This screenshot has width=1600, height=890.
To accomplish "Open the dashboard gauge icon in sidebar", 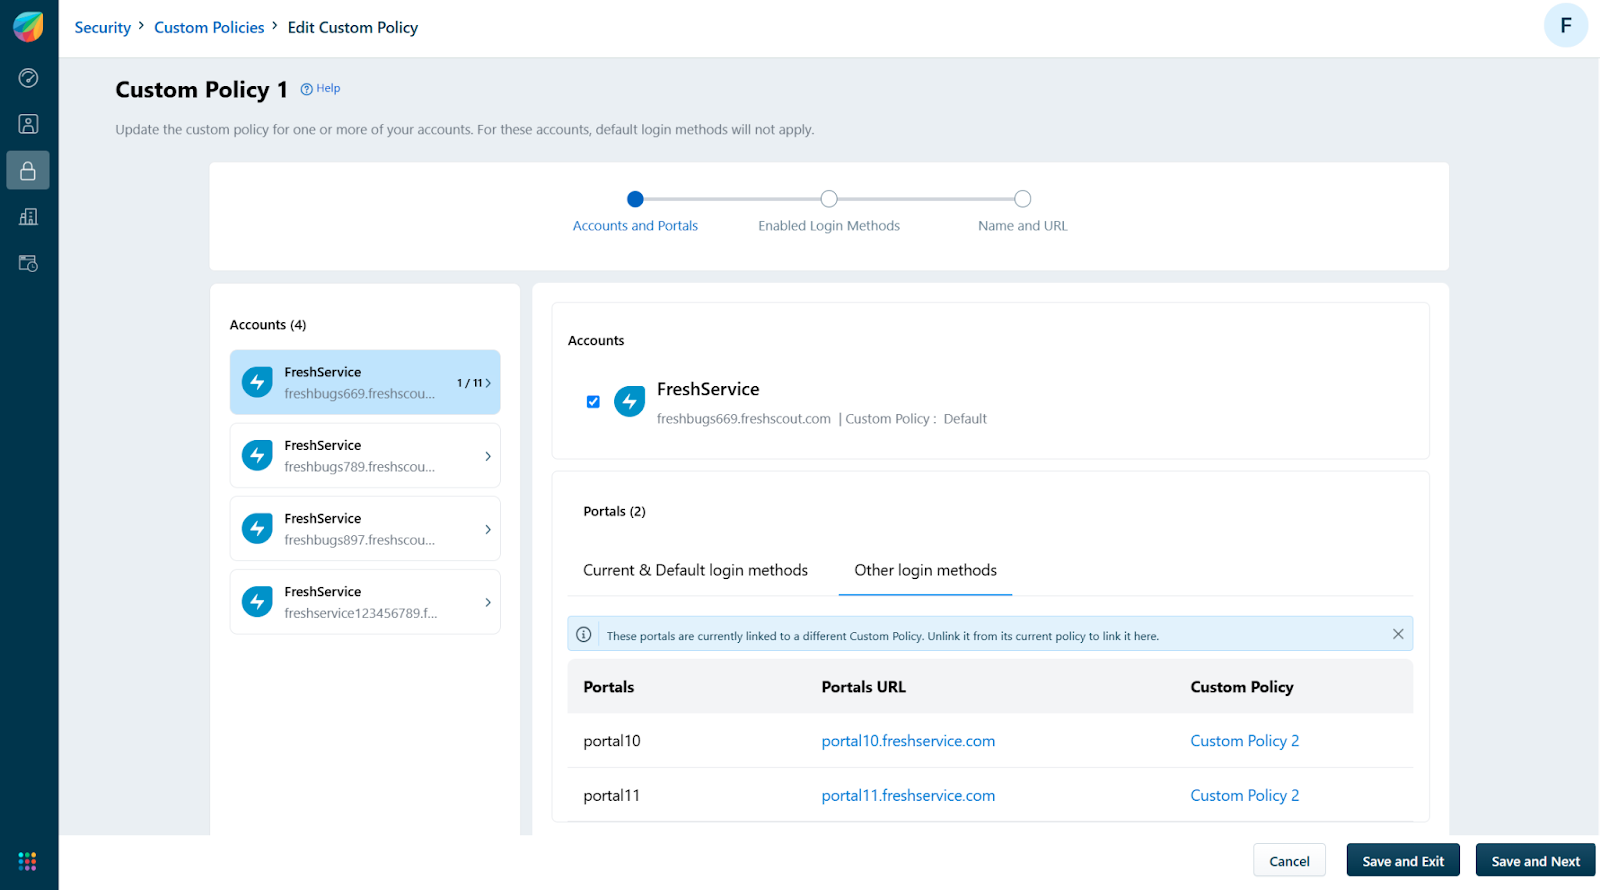I will tap(28, 78).
